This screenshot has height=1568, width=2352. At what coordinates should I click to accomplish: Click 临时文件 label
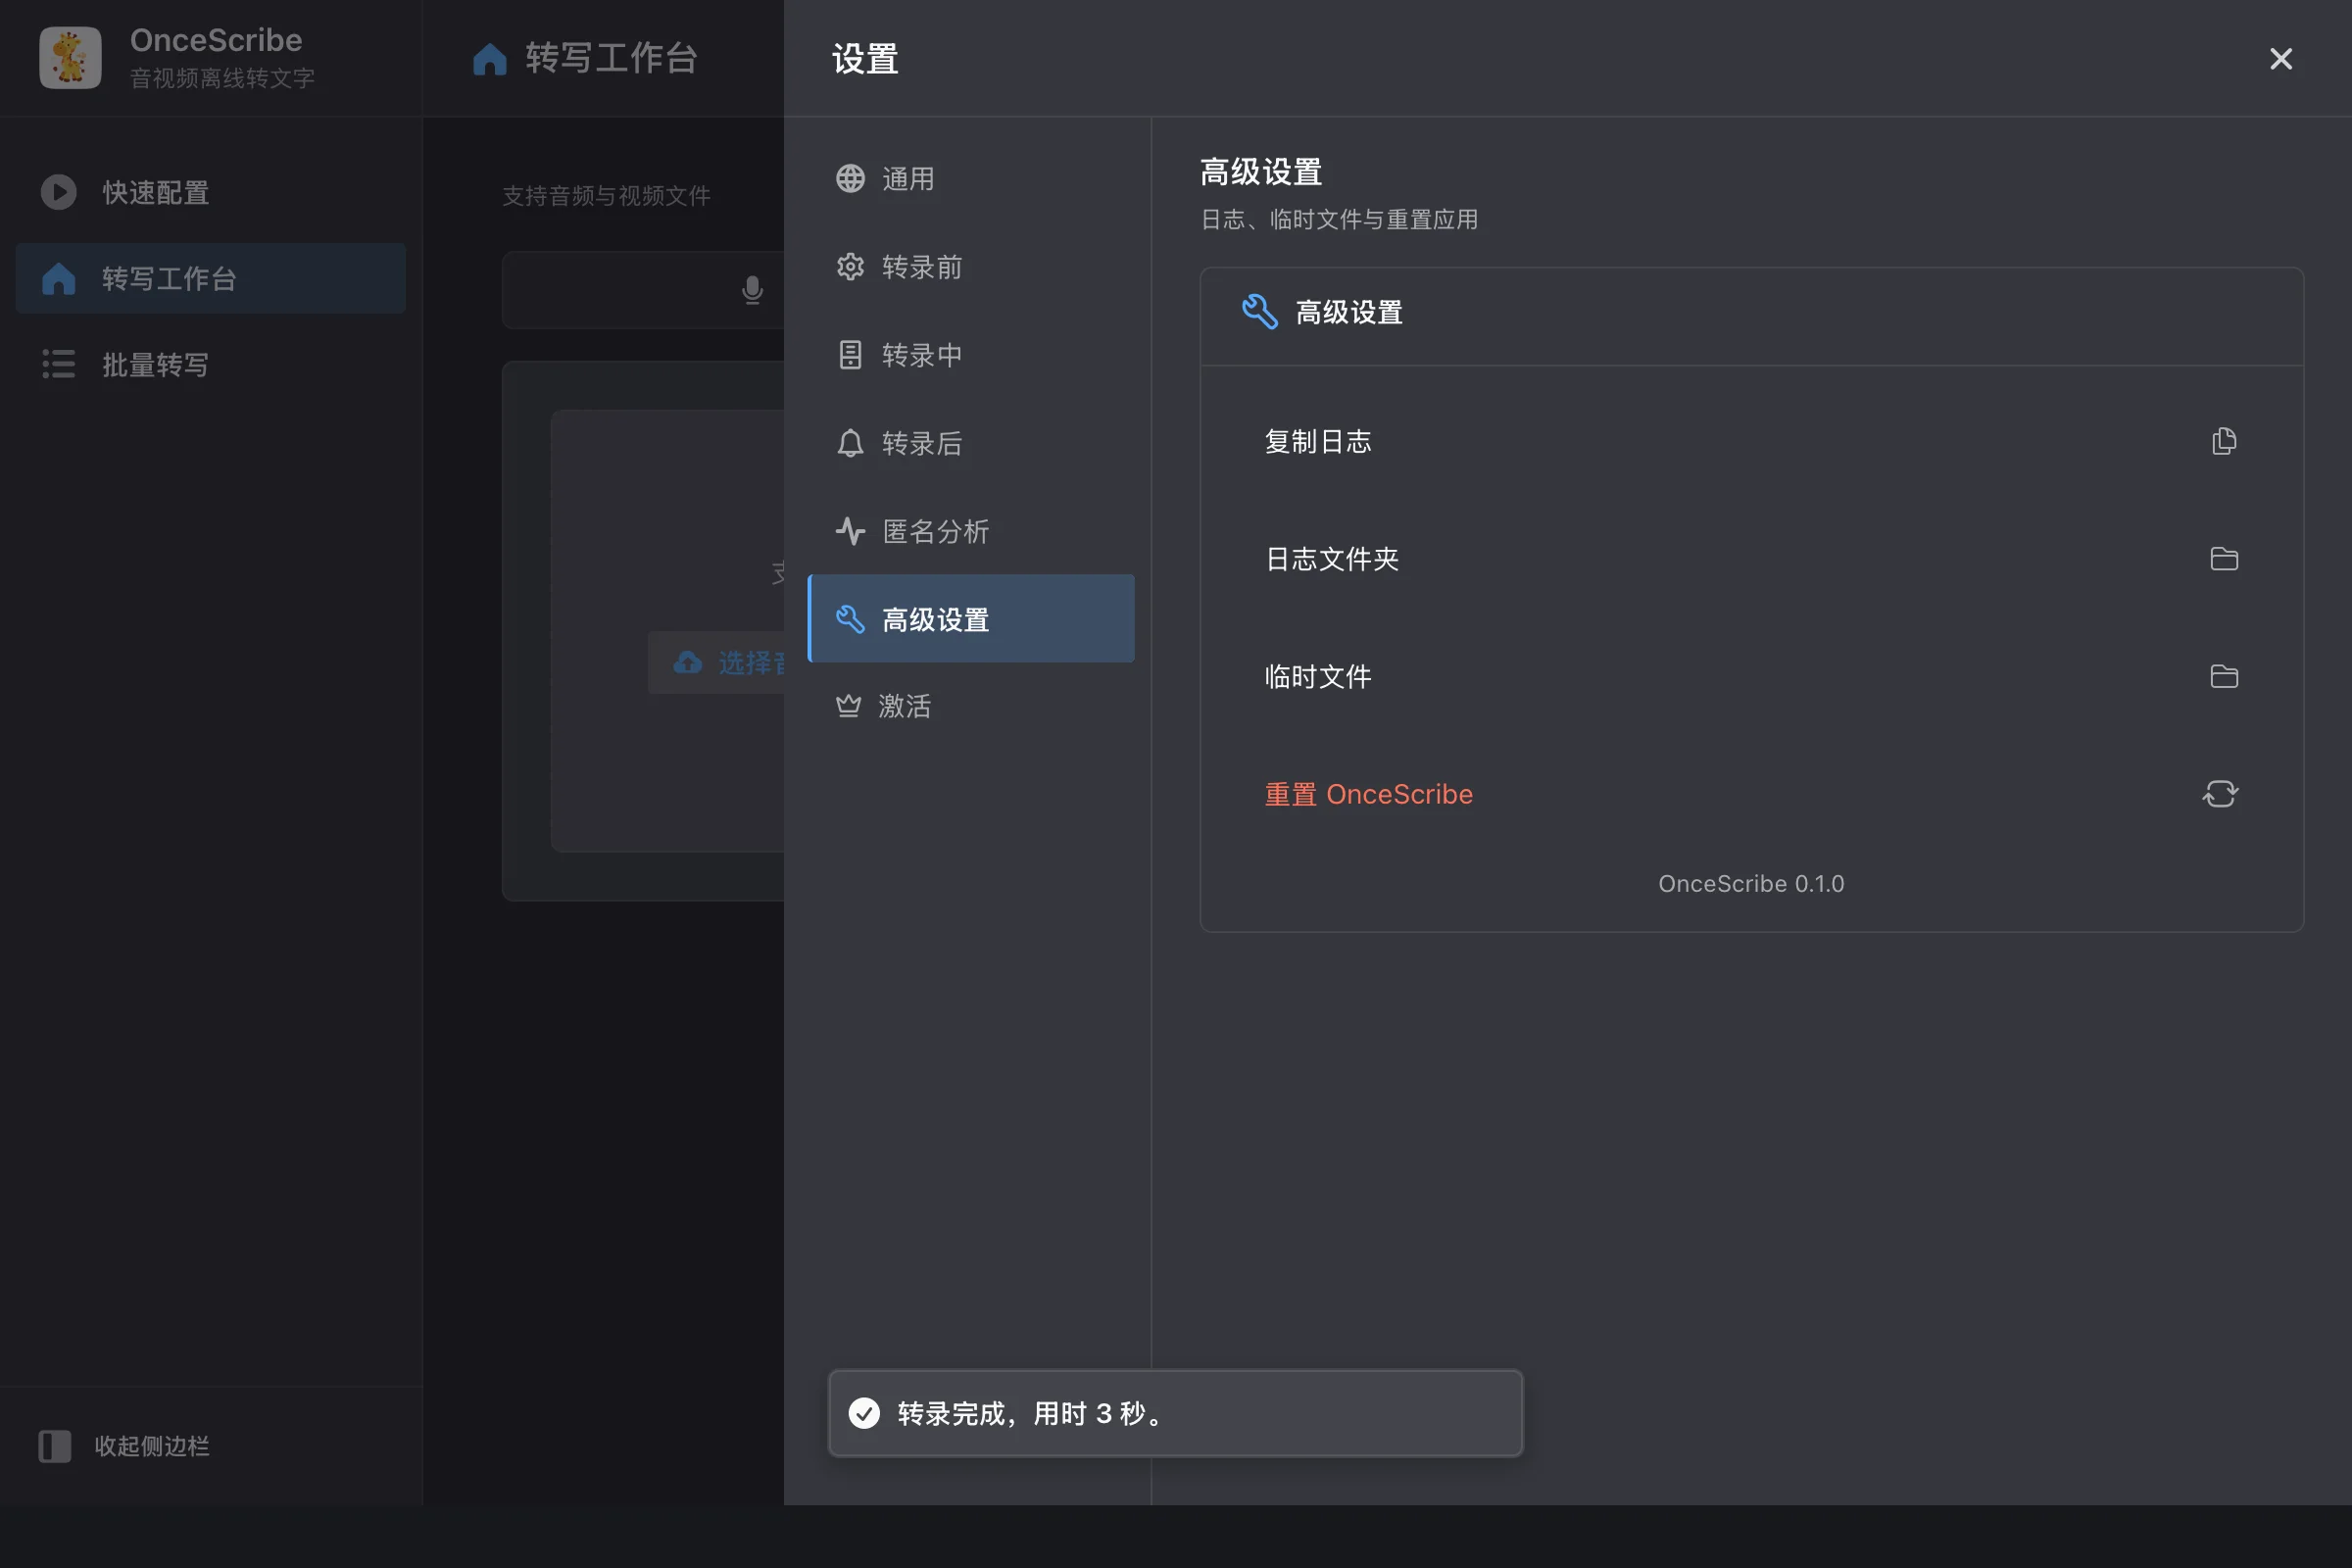[x=1317, y=677]
